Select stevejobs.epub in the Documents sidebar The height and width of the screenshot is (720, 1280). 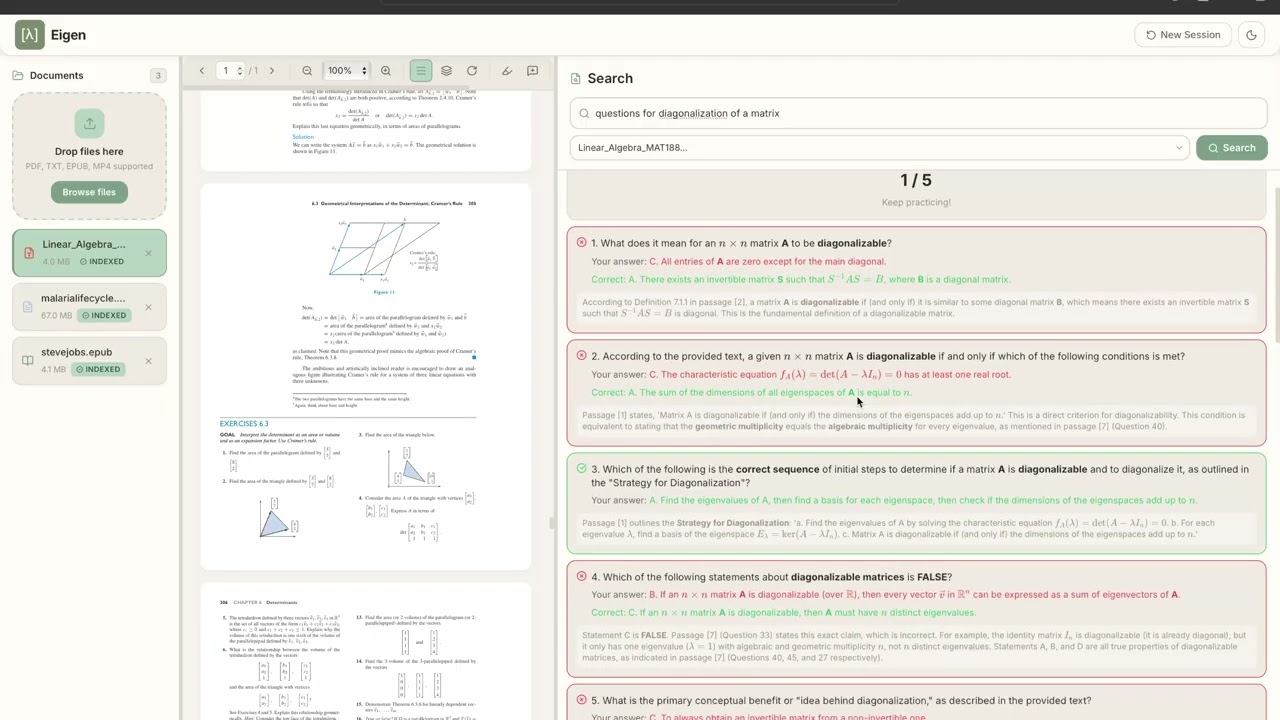[76, 352]
